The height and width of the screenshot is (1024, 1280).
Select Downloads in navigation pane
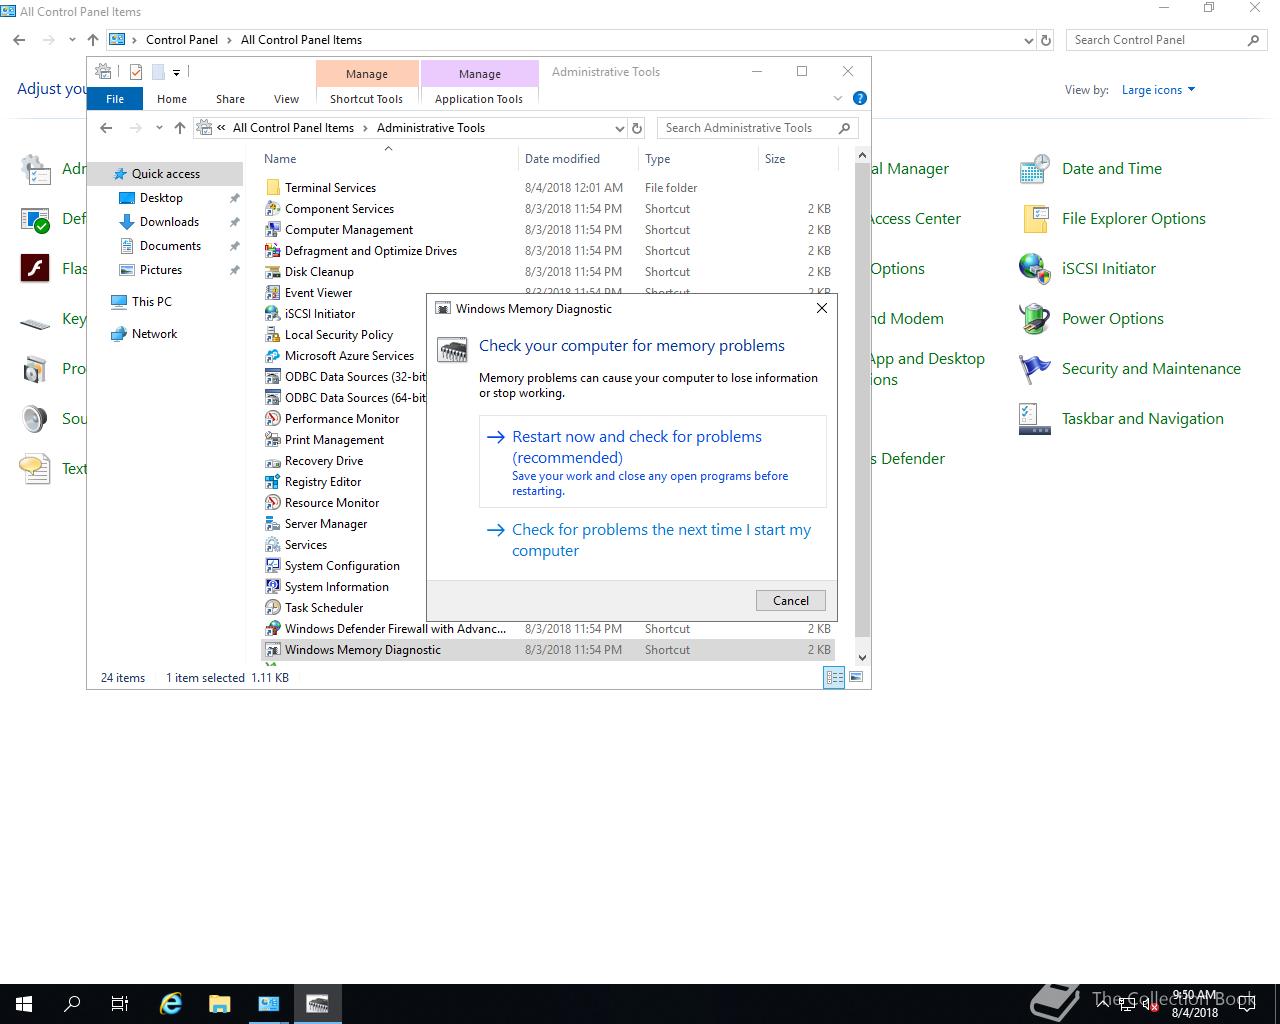pyautogui.click(x=169, y=222)
